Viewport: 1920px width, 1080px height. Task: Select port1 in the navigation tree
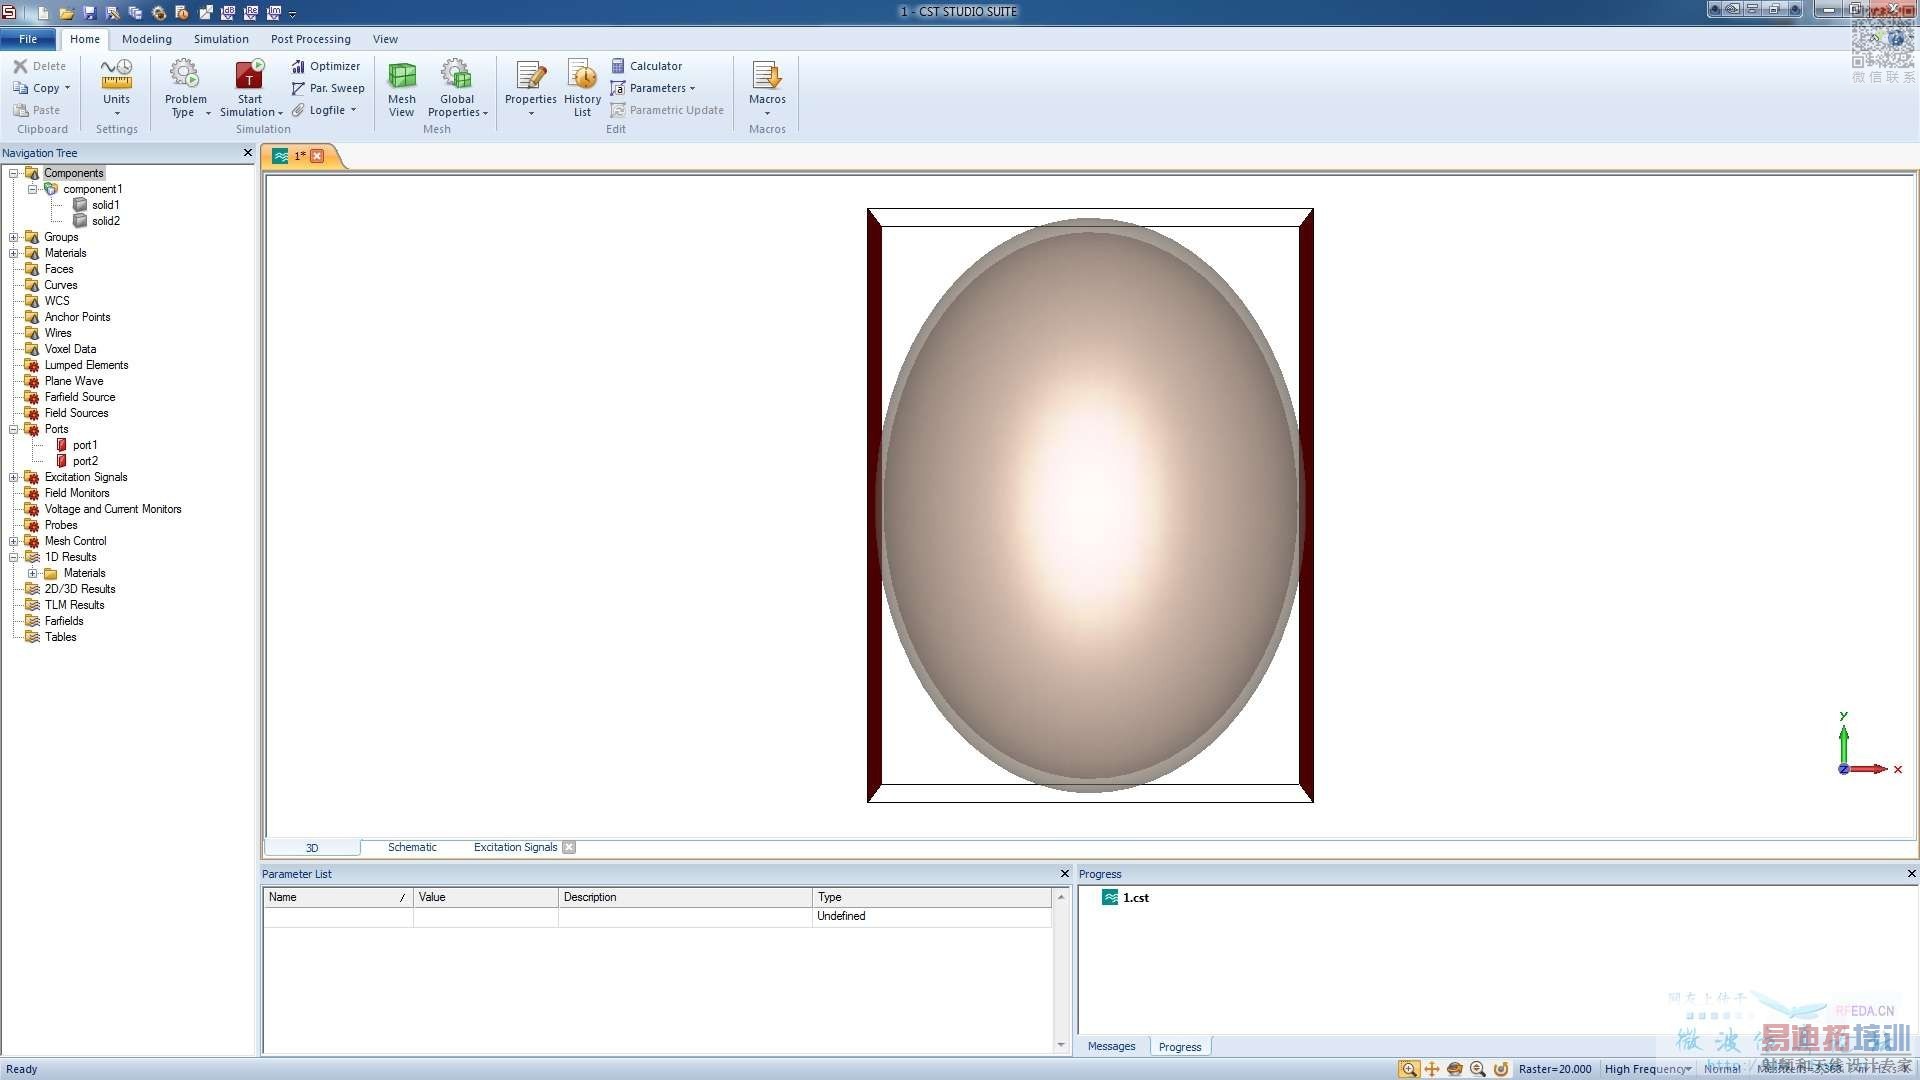point(84,445)
